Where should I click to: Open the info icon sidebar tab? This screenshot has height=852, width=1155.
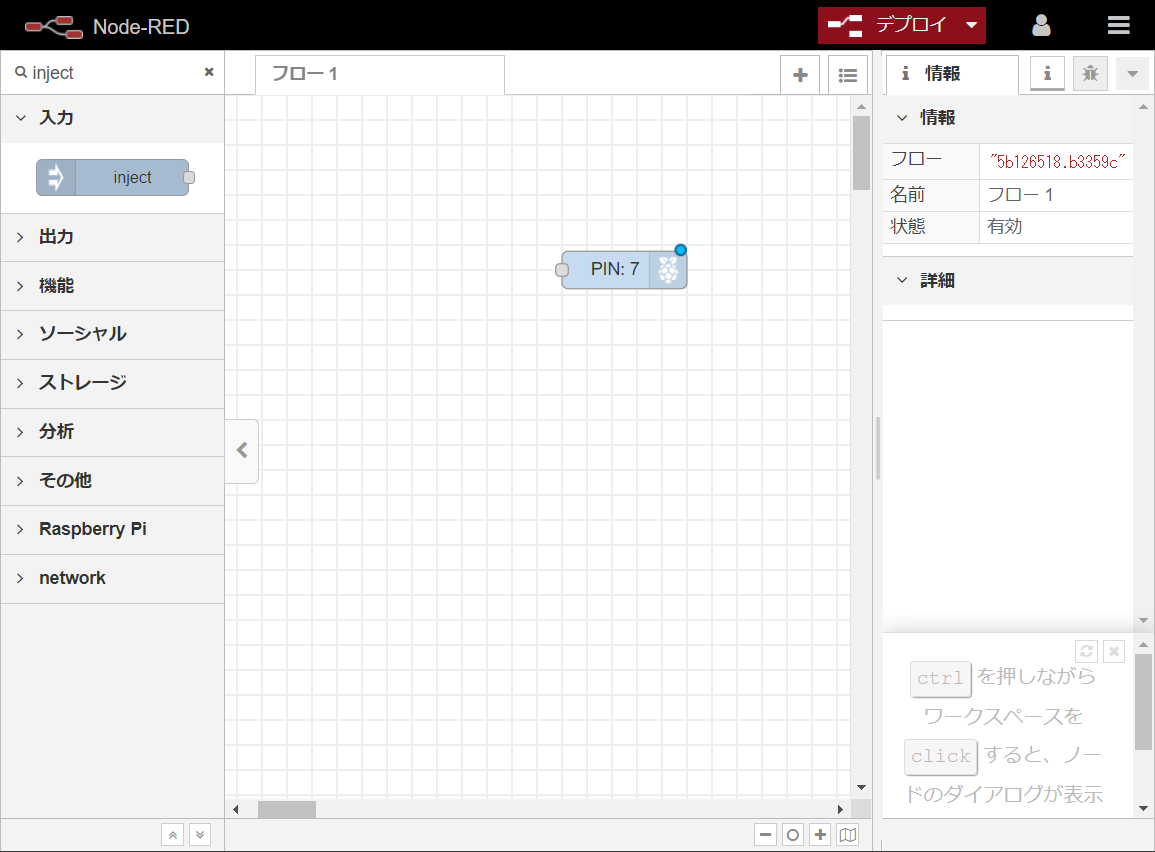(x=1047, y=74)
